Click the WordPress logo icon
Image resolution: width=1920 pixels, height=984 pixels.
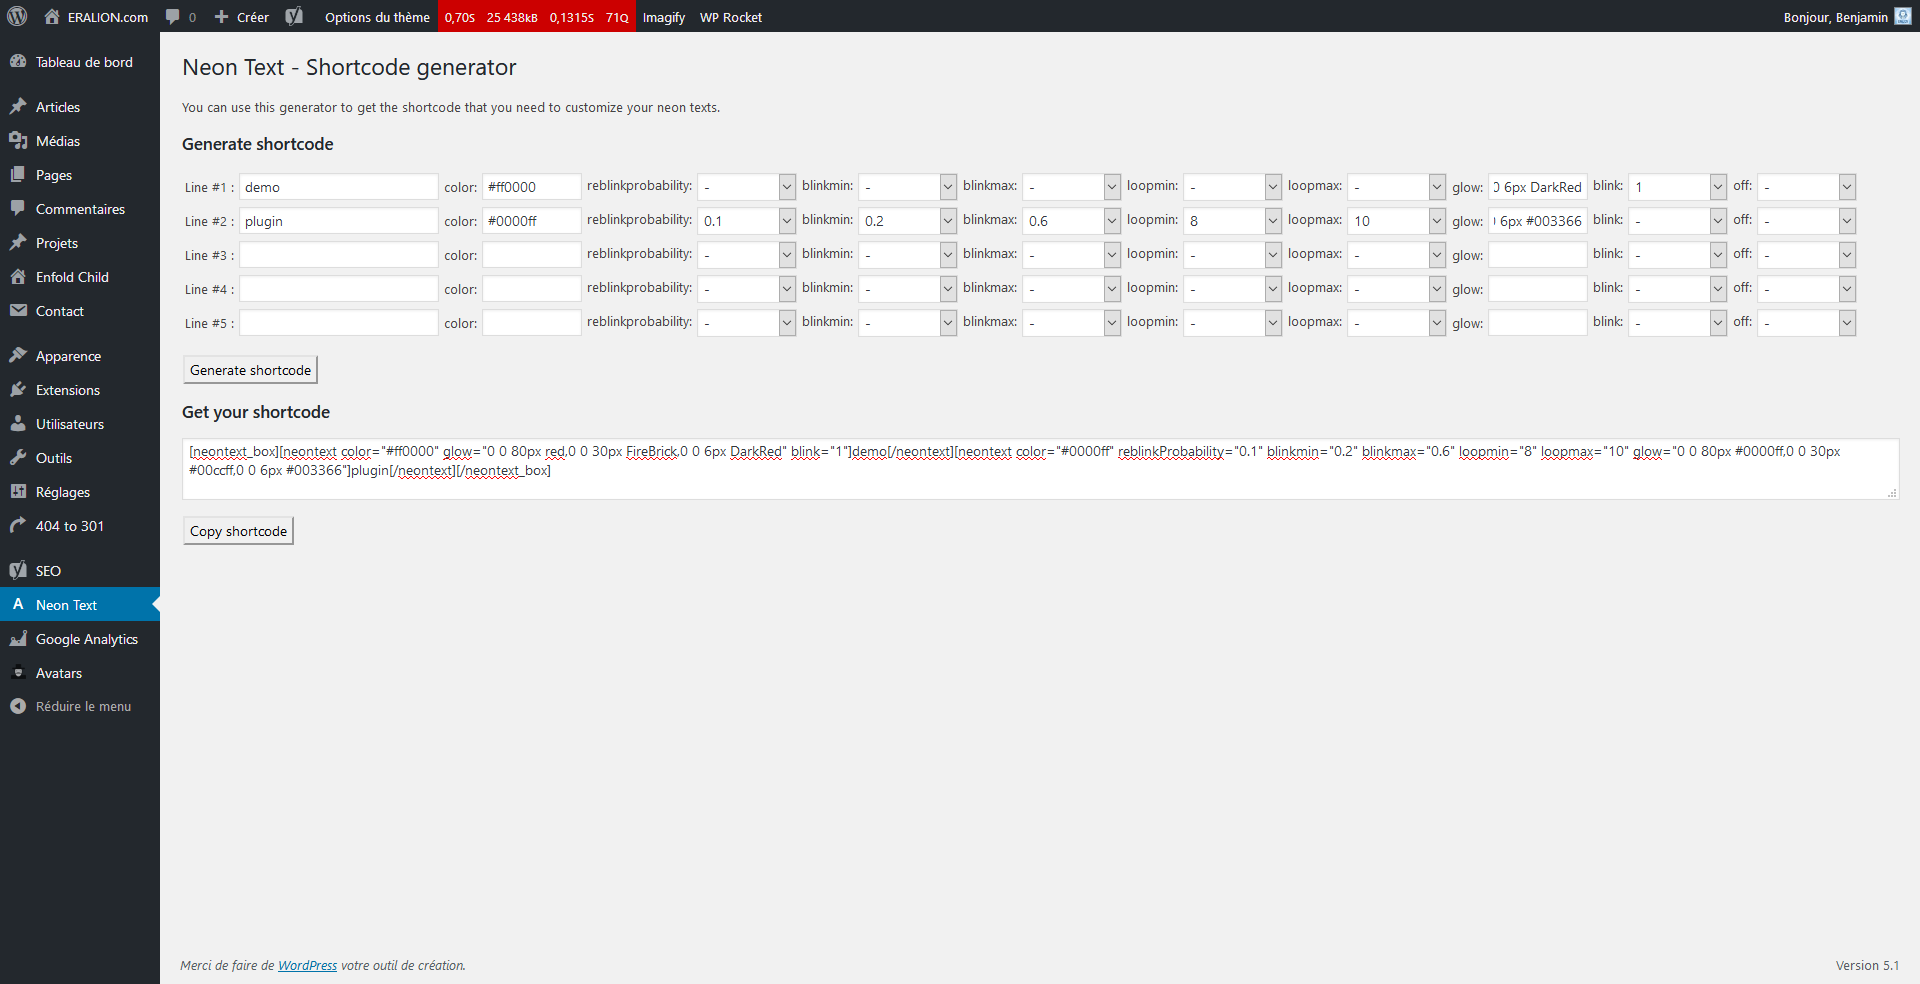17,17
